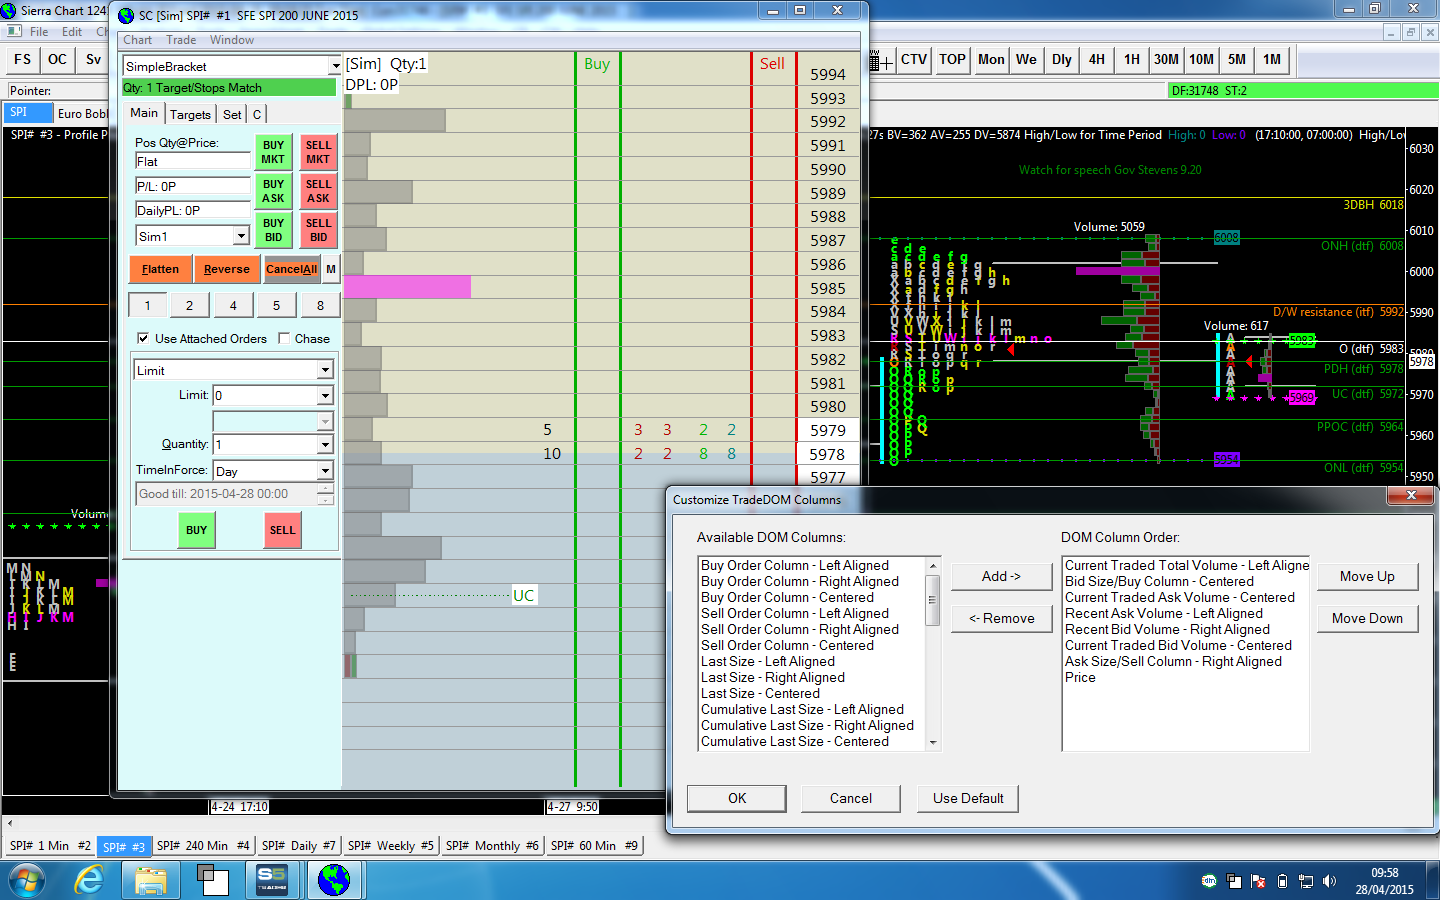Click the Move Up button
1440x900 pixels.
point(1366,576)
